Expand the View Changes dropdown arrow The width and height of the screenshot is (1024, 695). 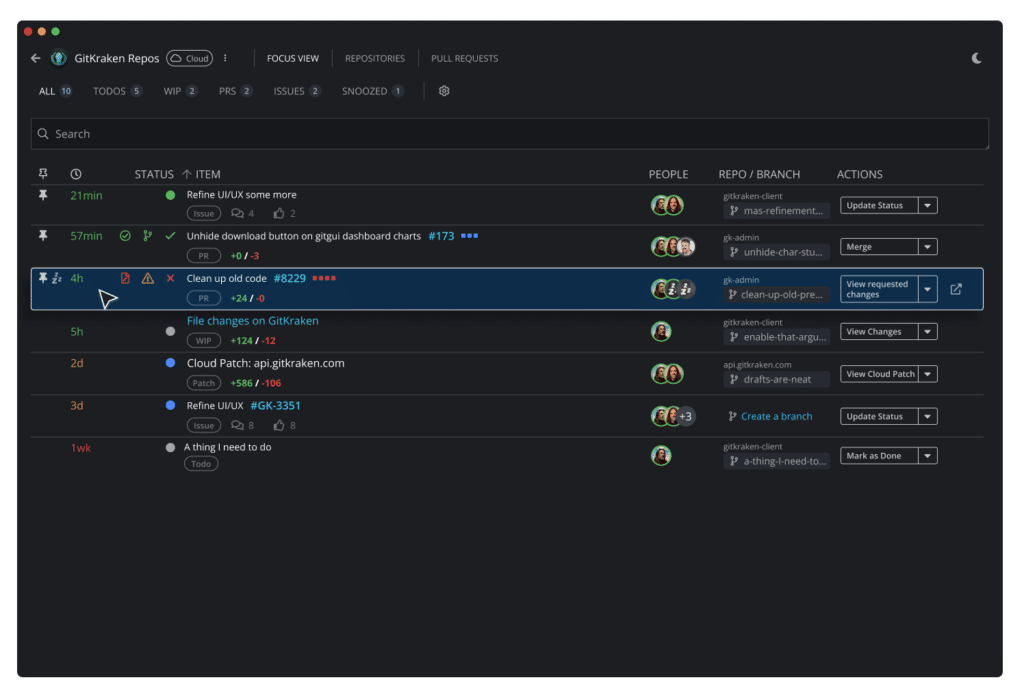coord(927,332)
